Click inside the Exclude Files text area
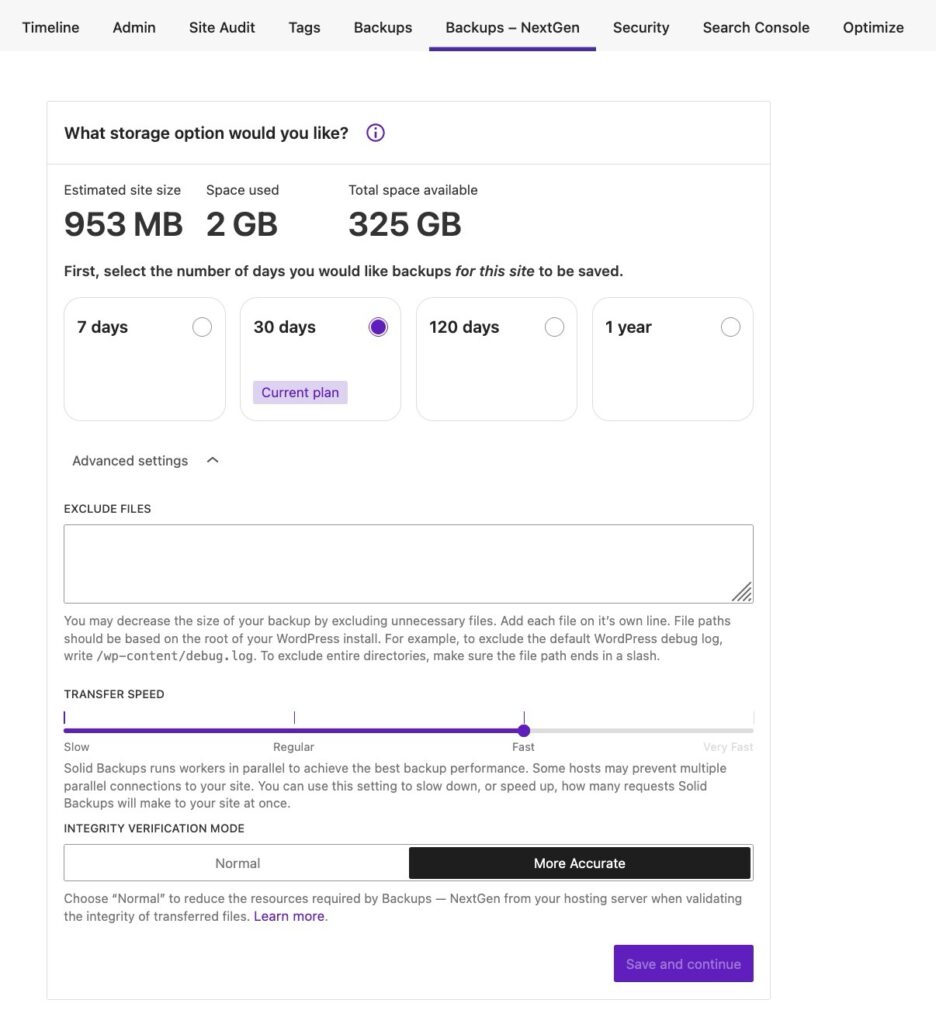This screenshot has width=936, height=1024. (x=400, y=563)
